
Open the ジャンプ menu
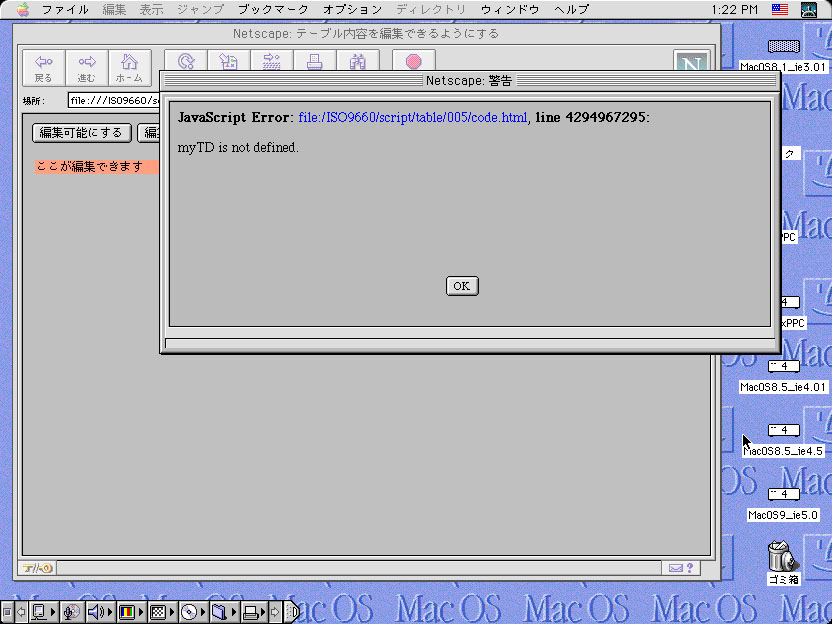[x=200, y=10]
